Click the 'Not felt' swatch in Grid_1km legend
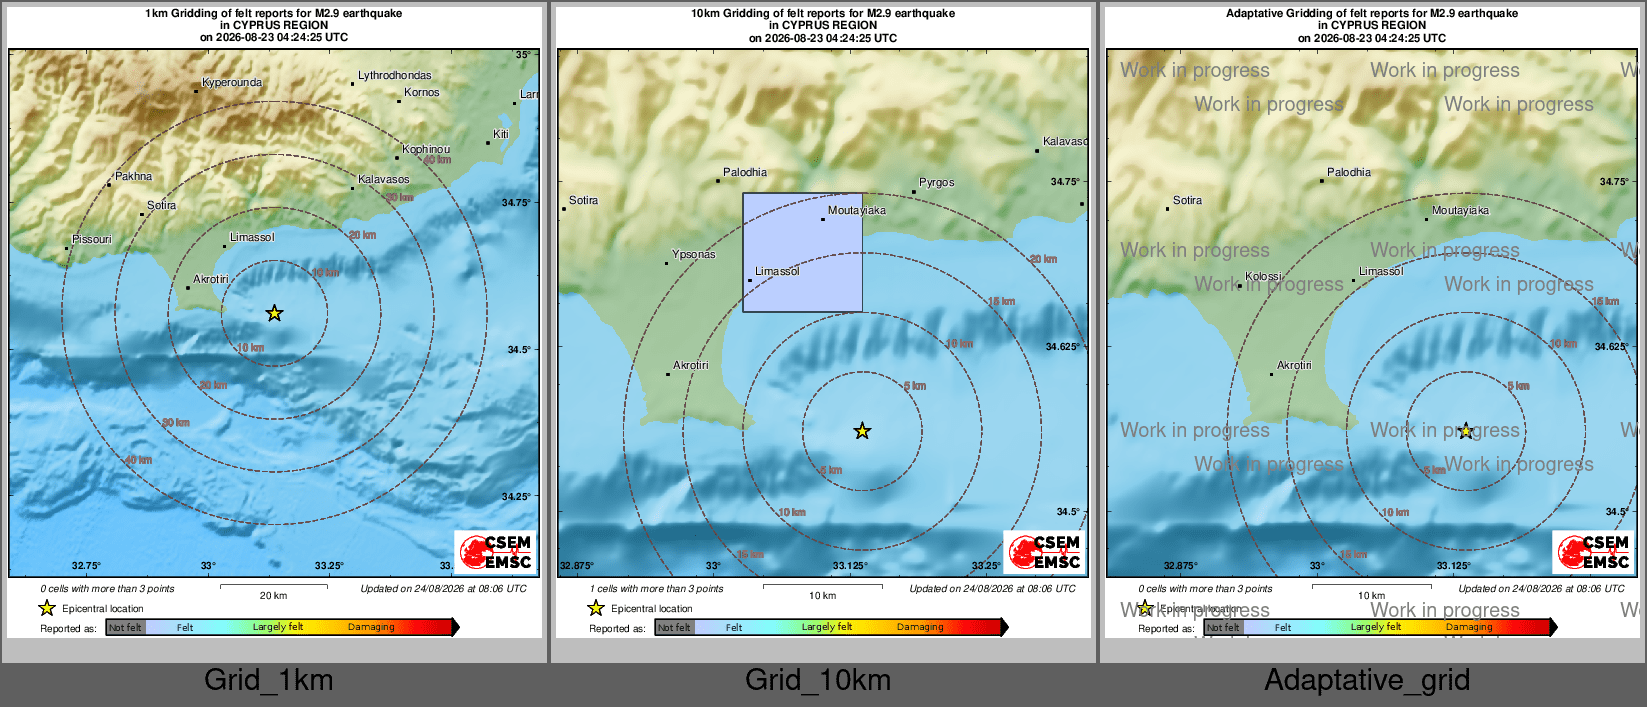The width and height of the screenshot is (1647, 707). (125, 627)
